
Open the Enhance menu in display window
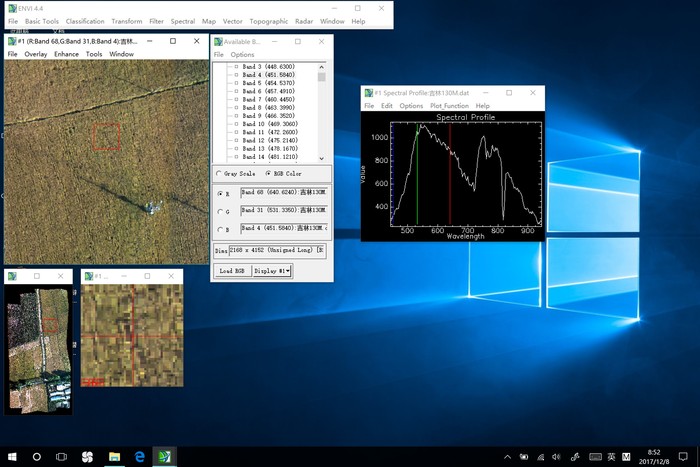click(66, 54)
